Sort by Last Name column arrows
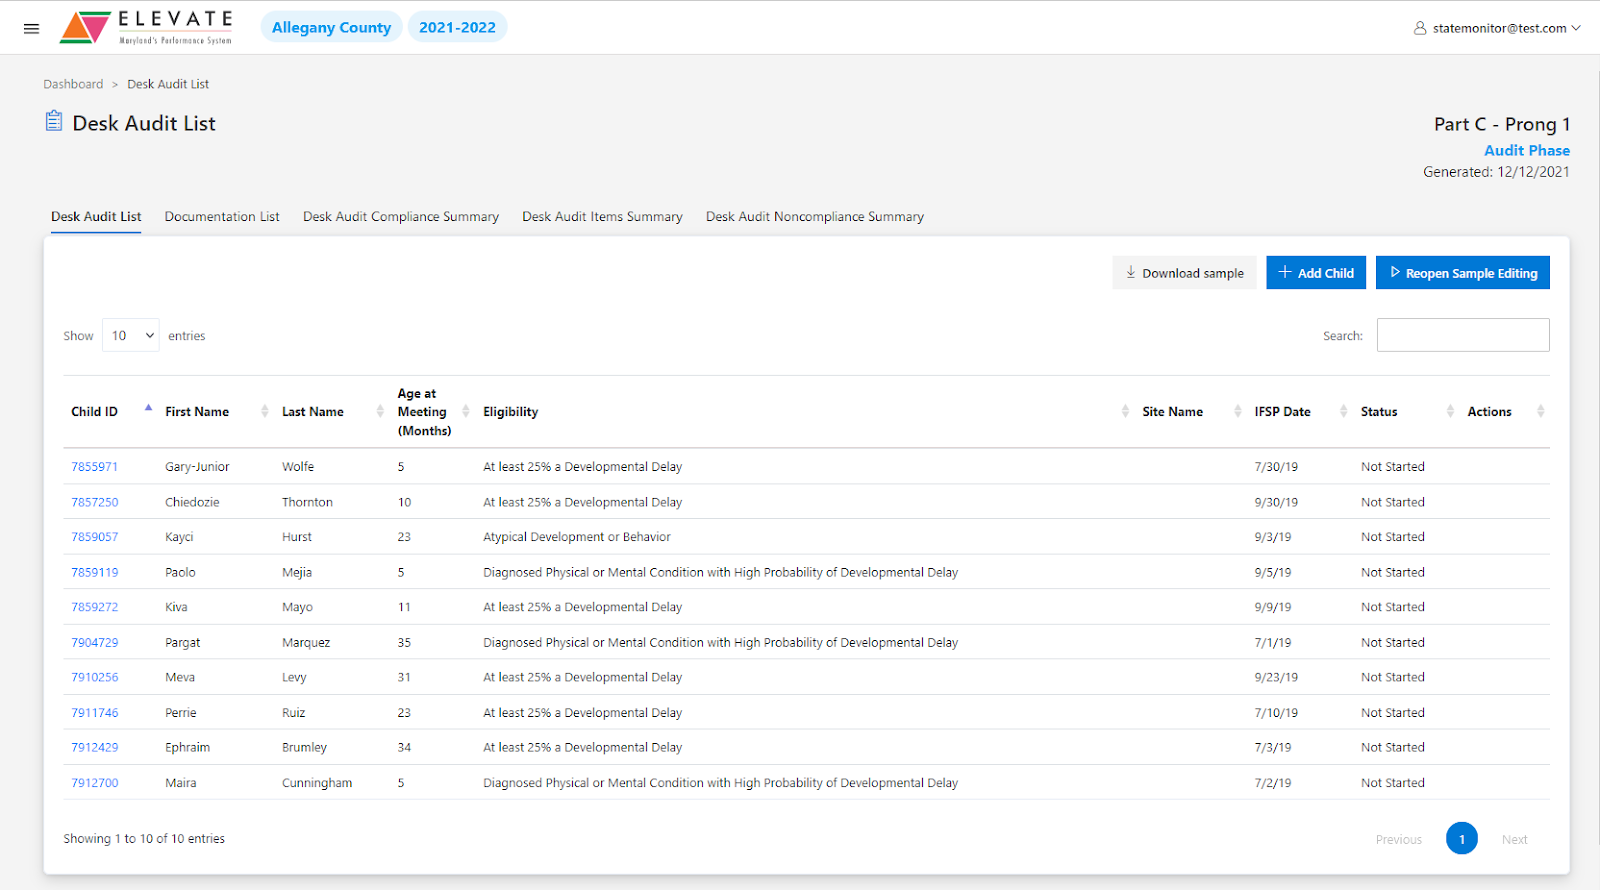The height and width of the screenshot is (890, 1600). tap(380, 411)
